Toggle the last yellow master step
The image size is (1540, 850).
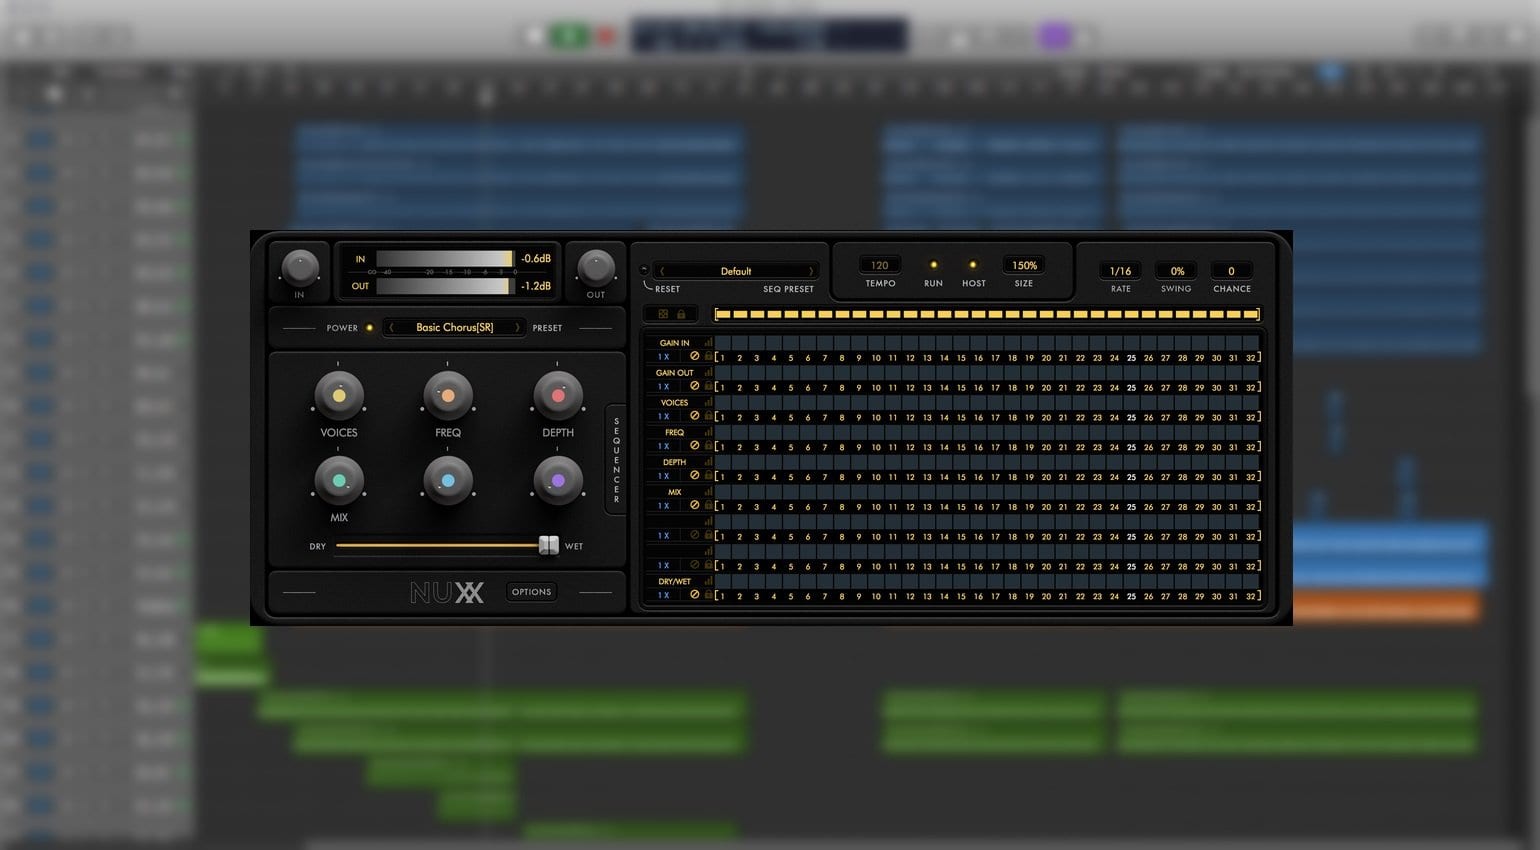click(x=1251, y=314)
